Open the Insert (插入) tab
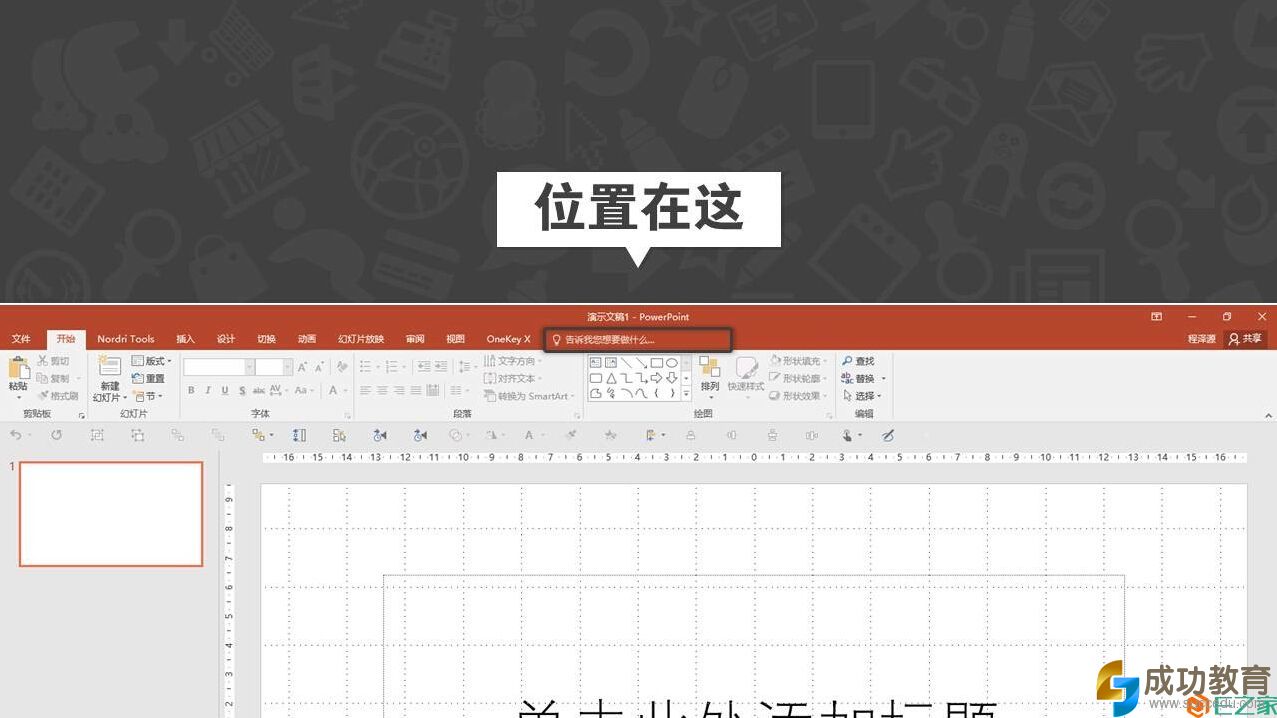1277x718 pixels. click(185, 339)
